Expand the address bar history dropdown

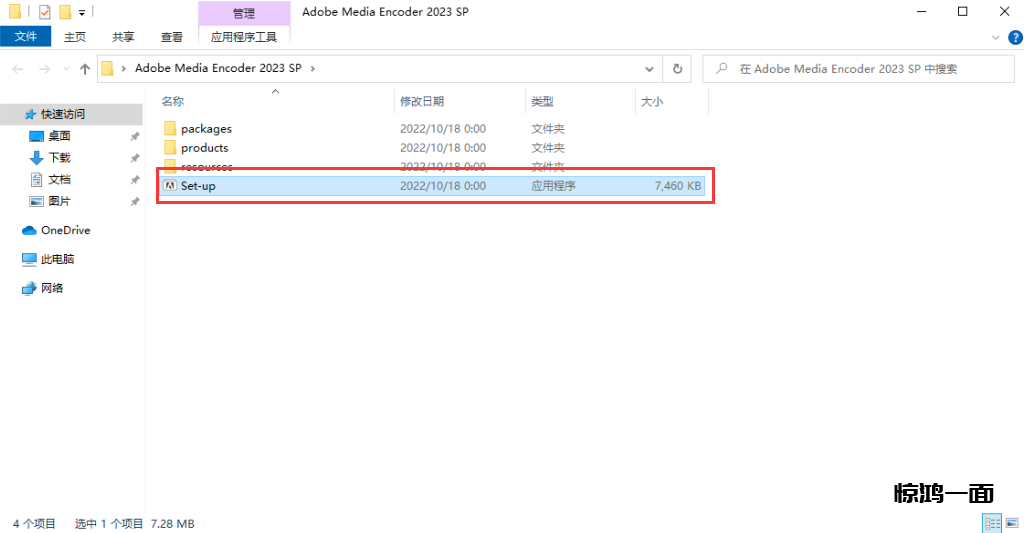click(x=650, y=69)
